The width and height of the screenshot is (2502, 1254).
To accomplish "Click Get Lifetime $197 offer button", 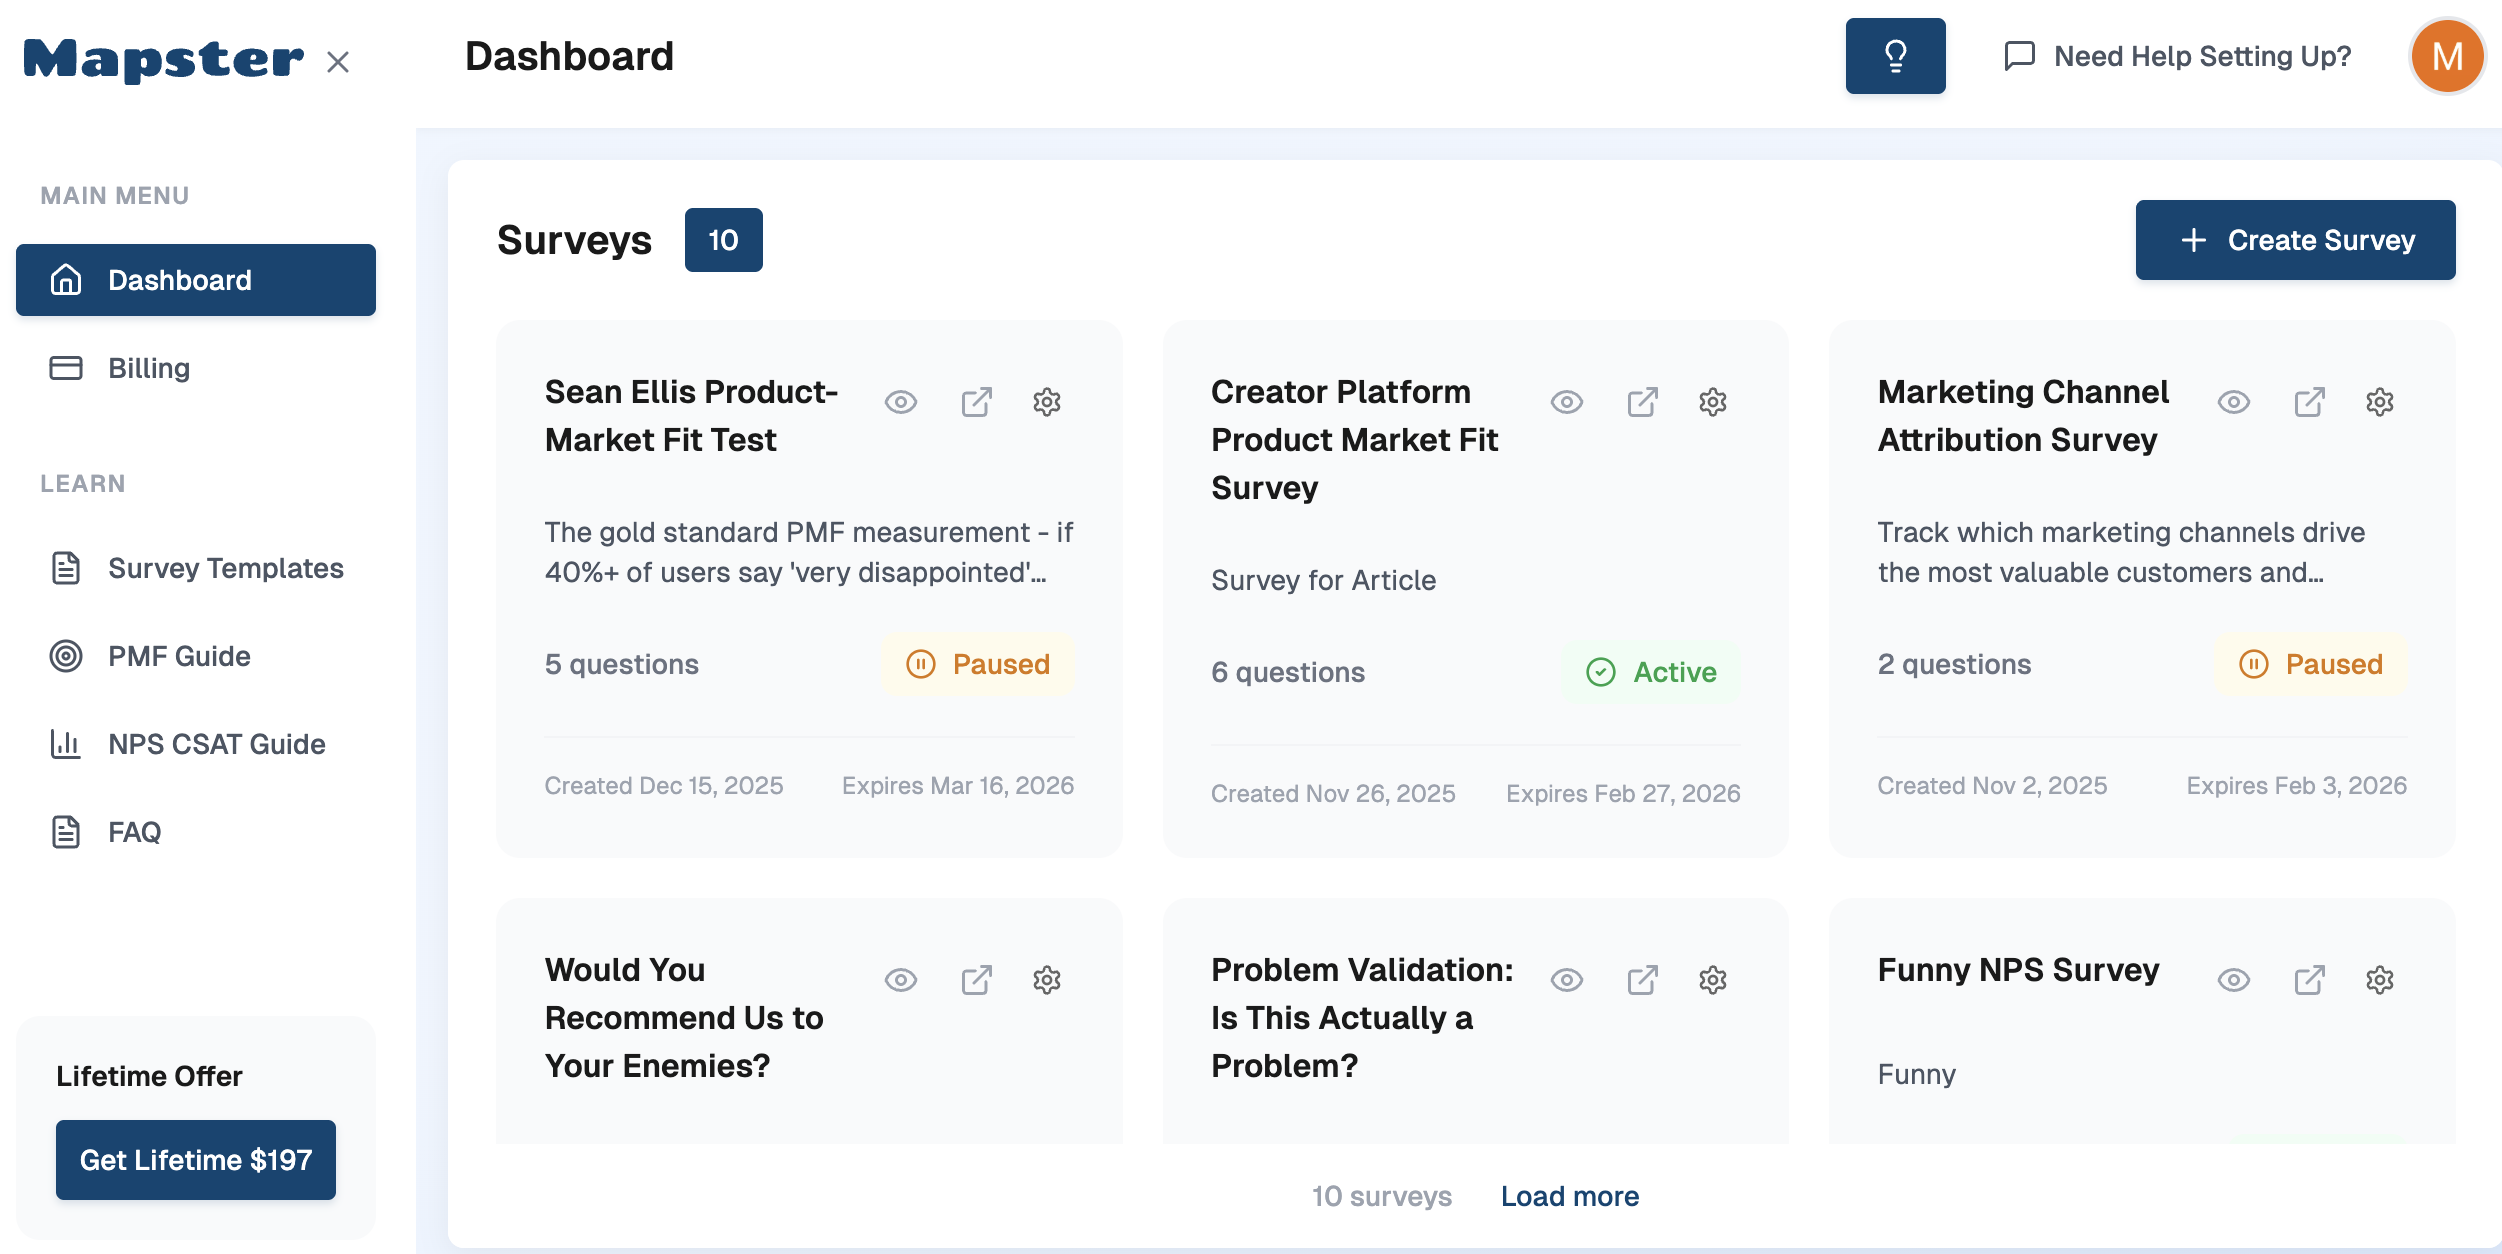I will [196, 1160].
